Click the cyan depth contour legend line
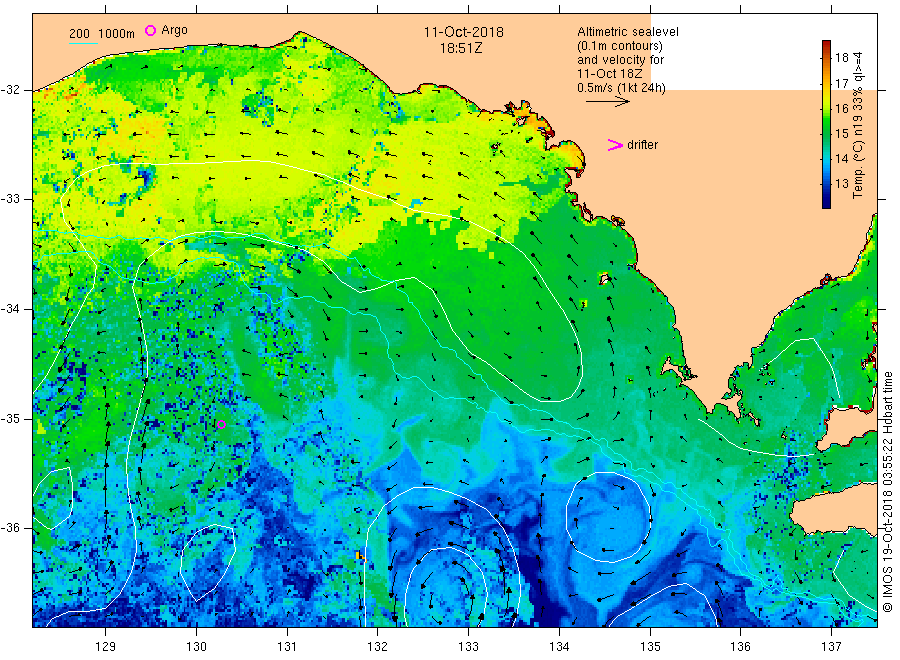This screenshot has width=900, height=660. [x=83, y=43]
